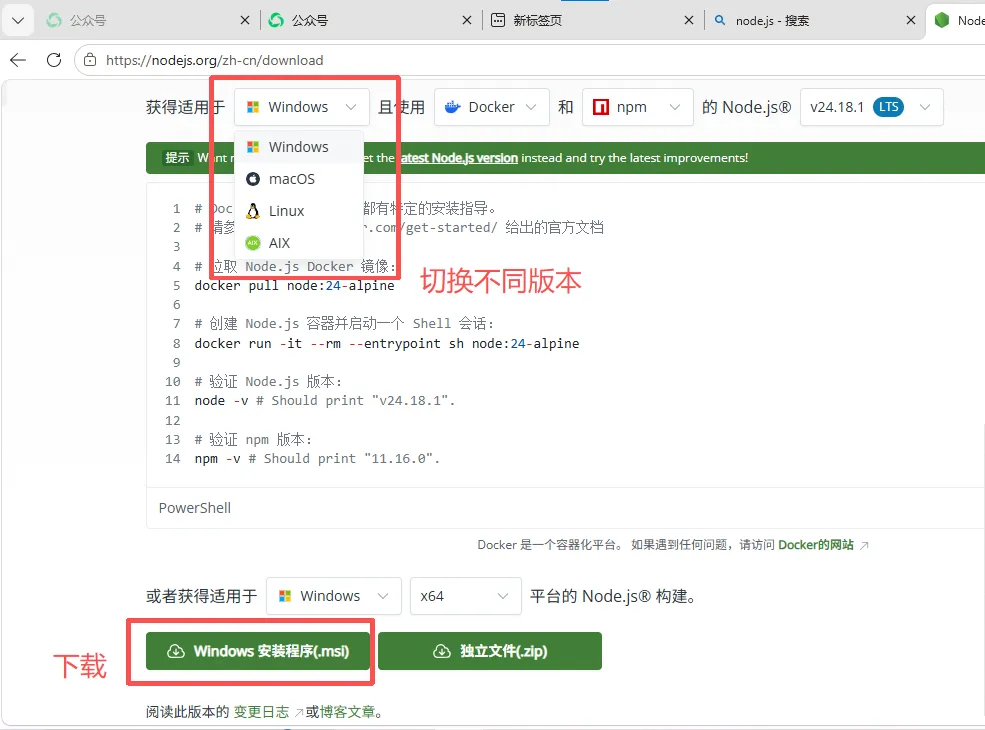Click the node -v command line
Viewport: 985px width, 730px height.
[x=324, y=401]
